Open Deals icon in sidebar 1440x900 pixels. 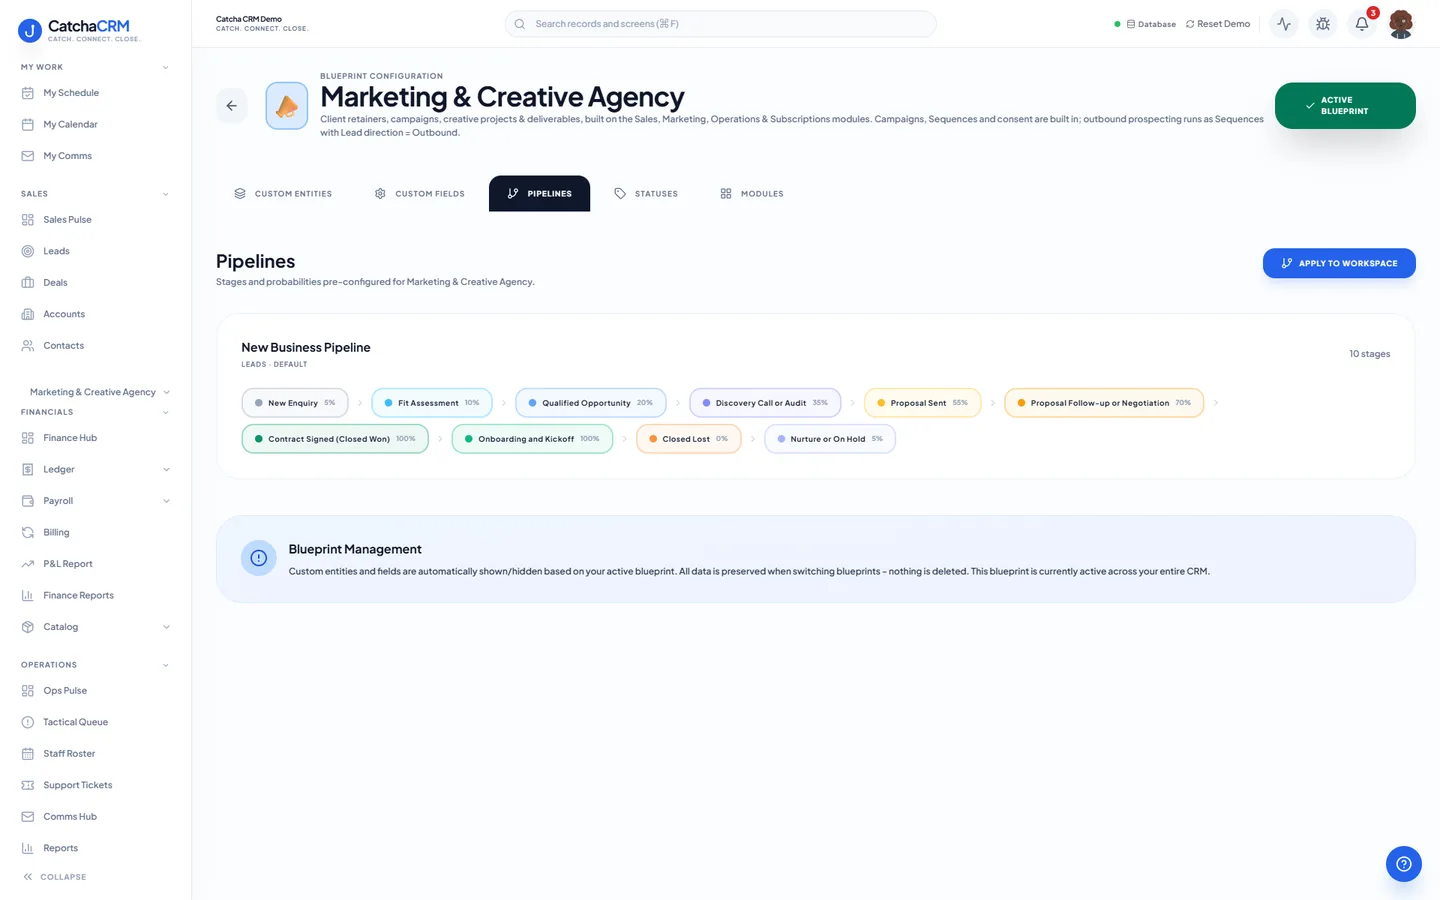click(28, 283)
